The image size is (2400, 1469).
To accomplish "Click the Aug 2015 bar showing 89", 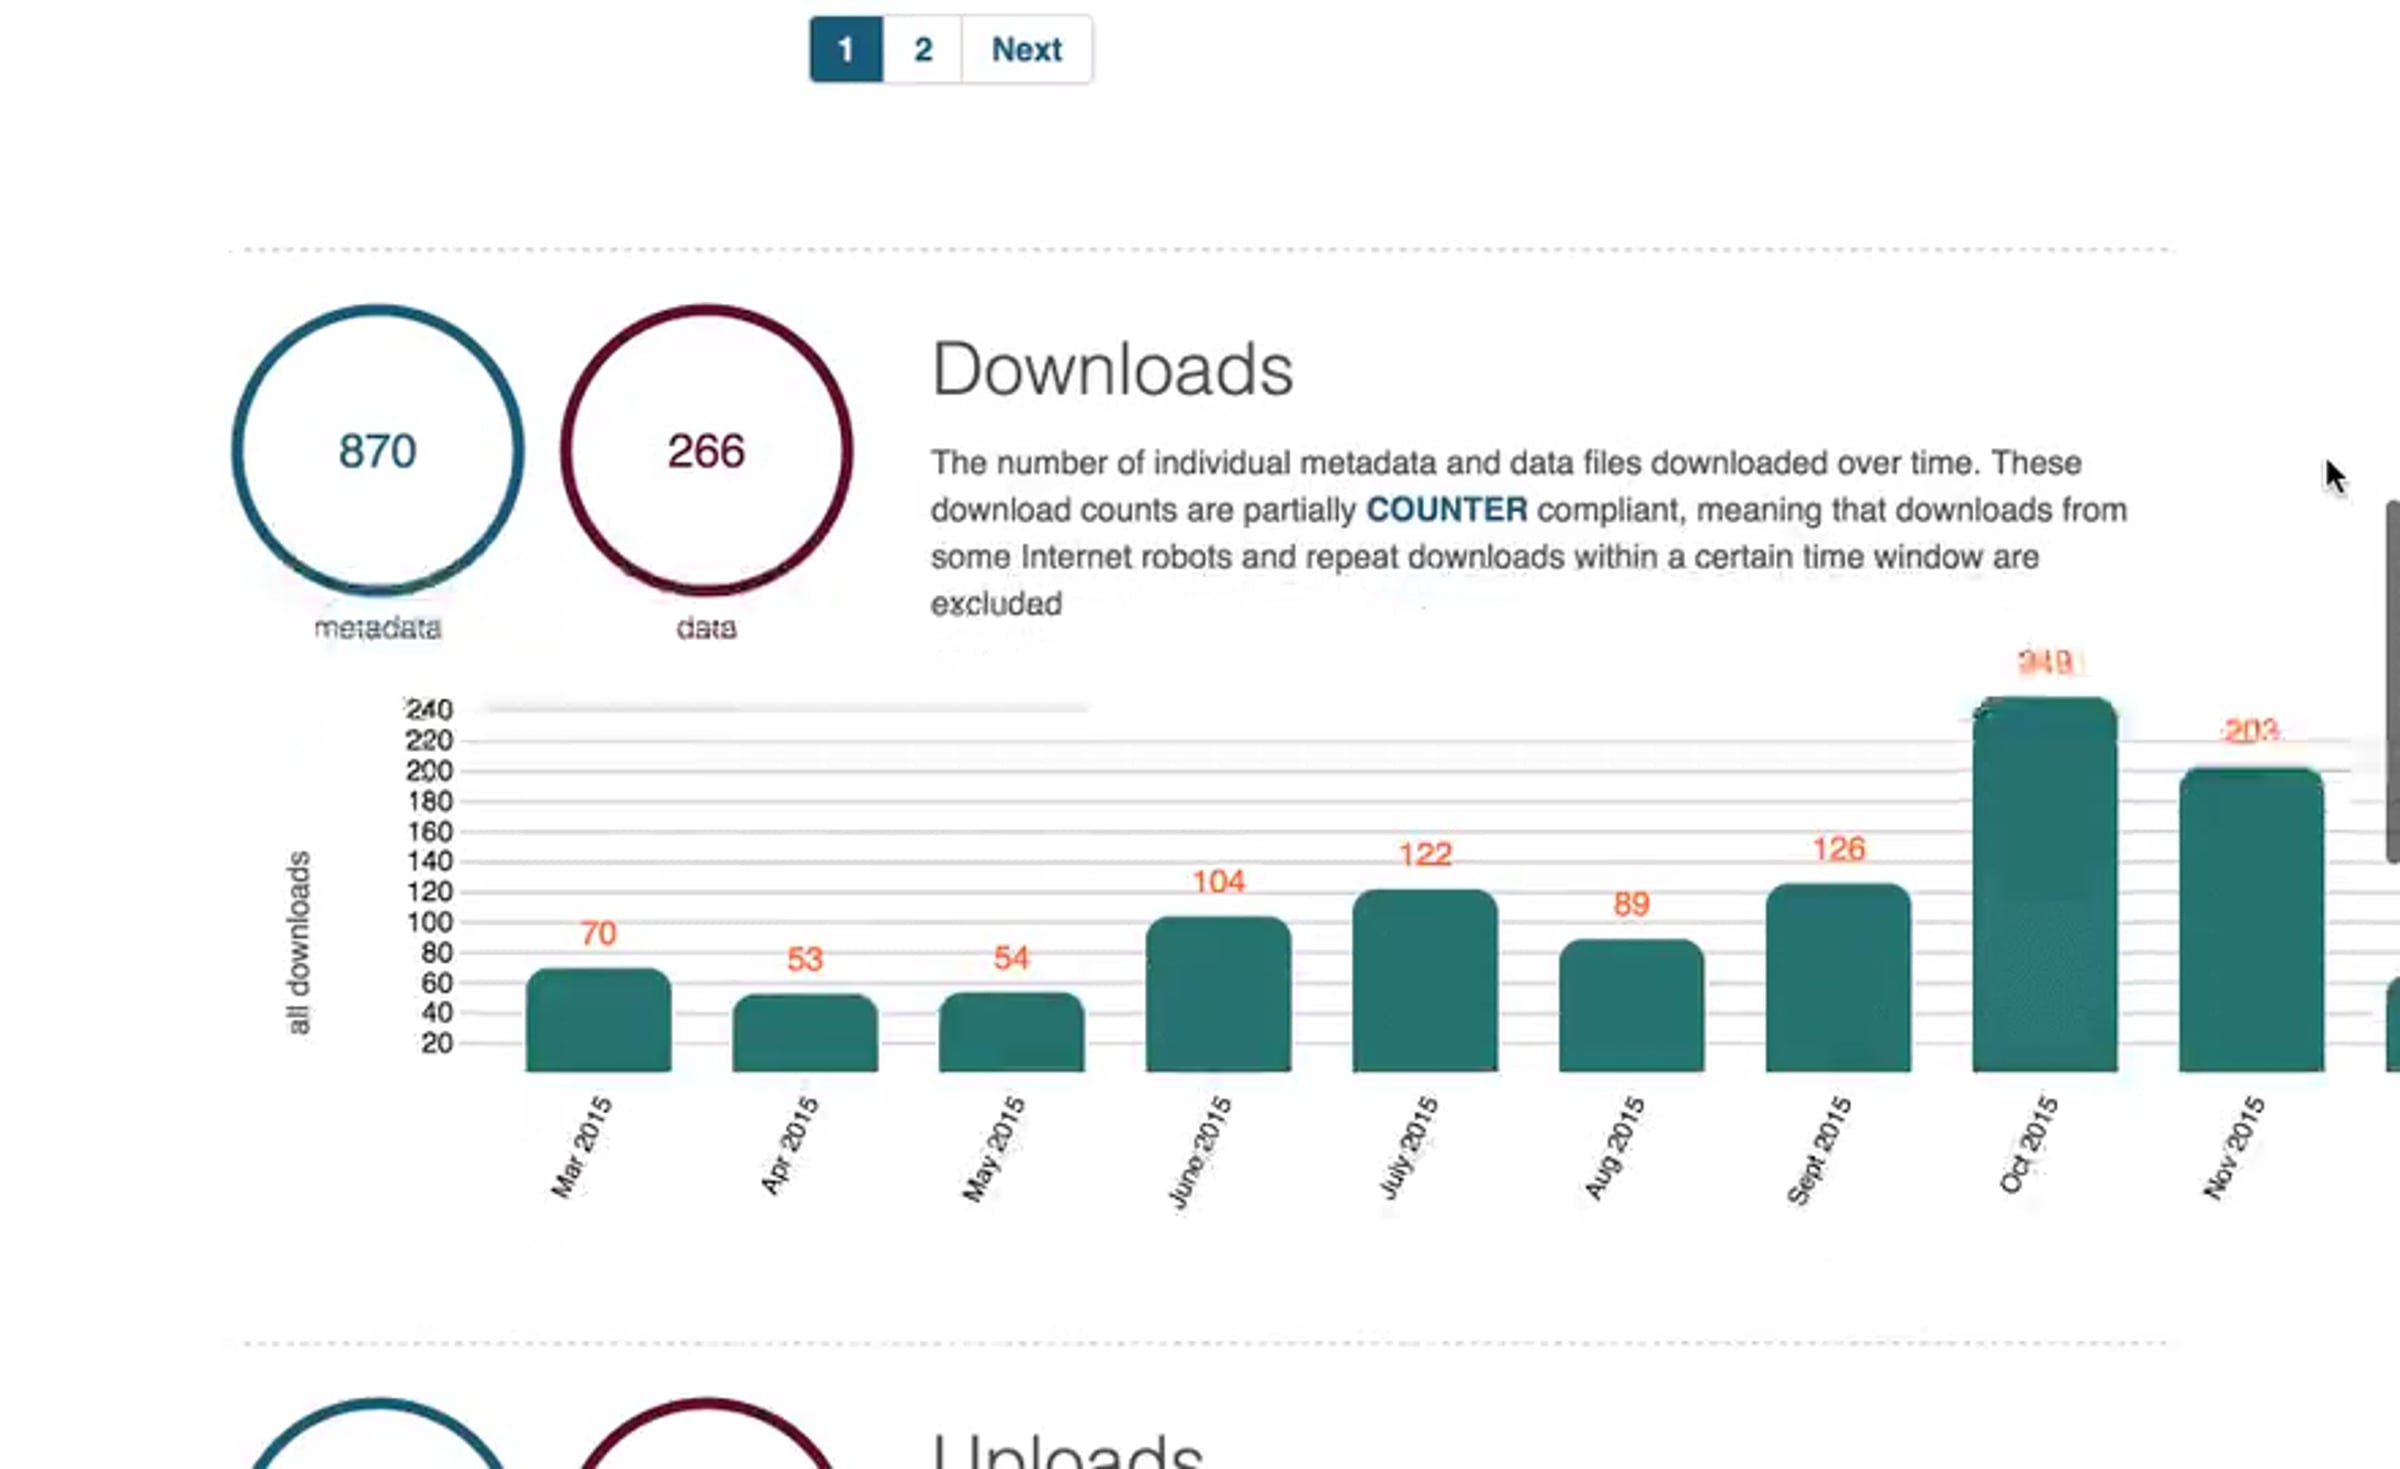I will click(x=1631, y=1005).
